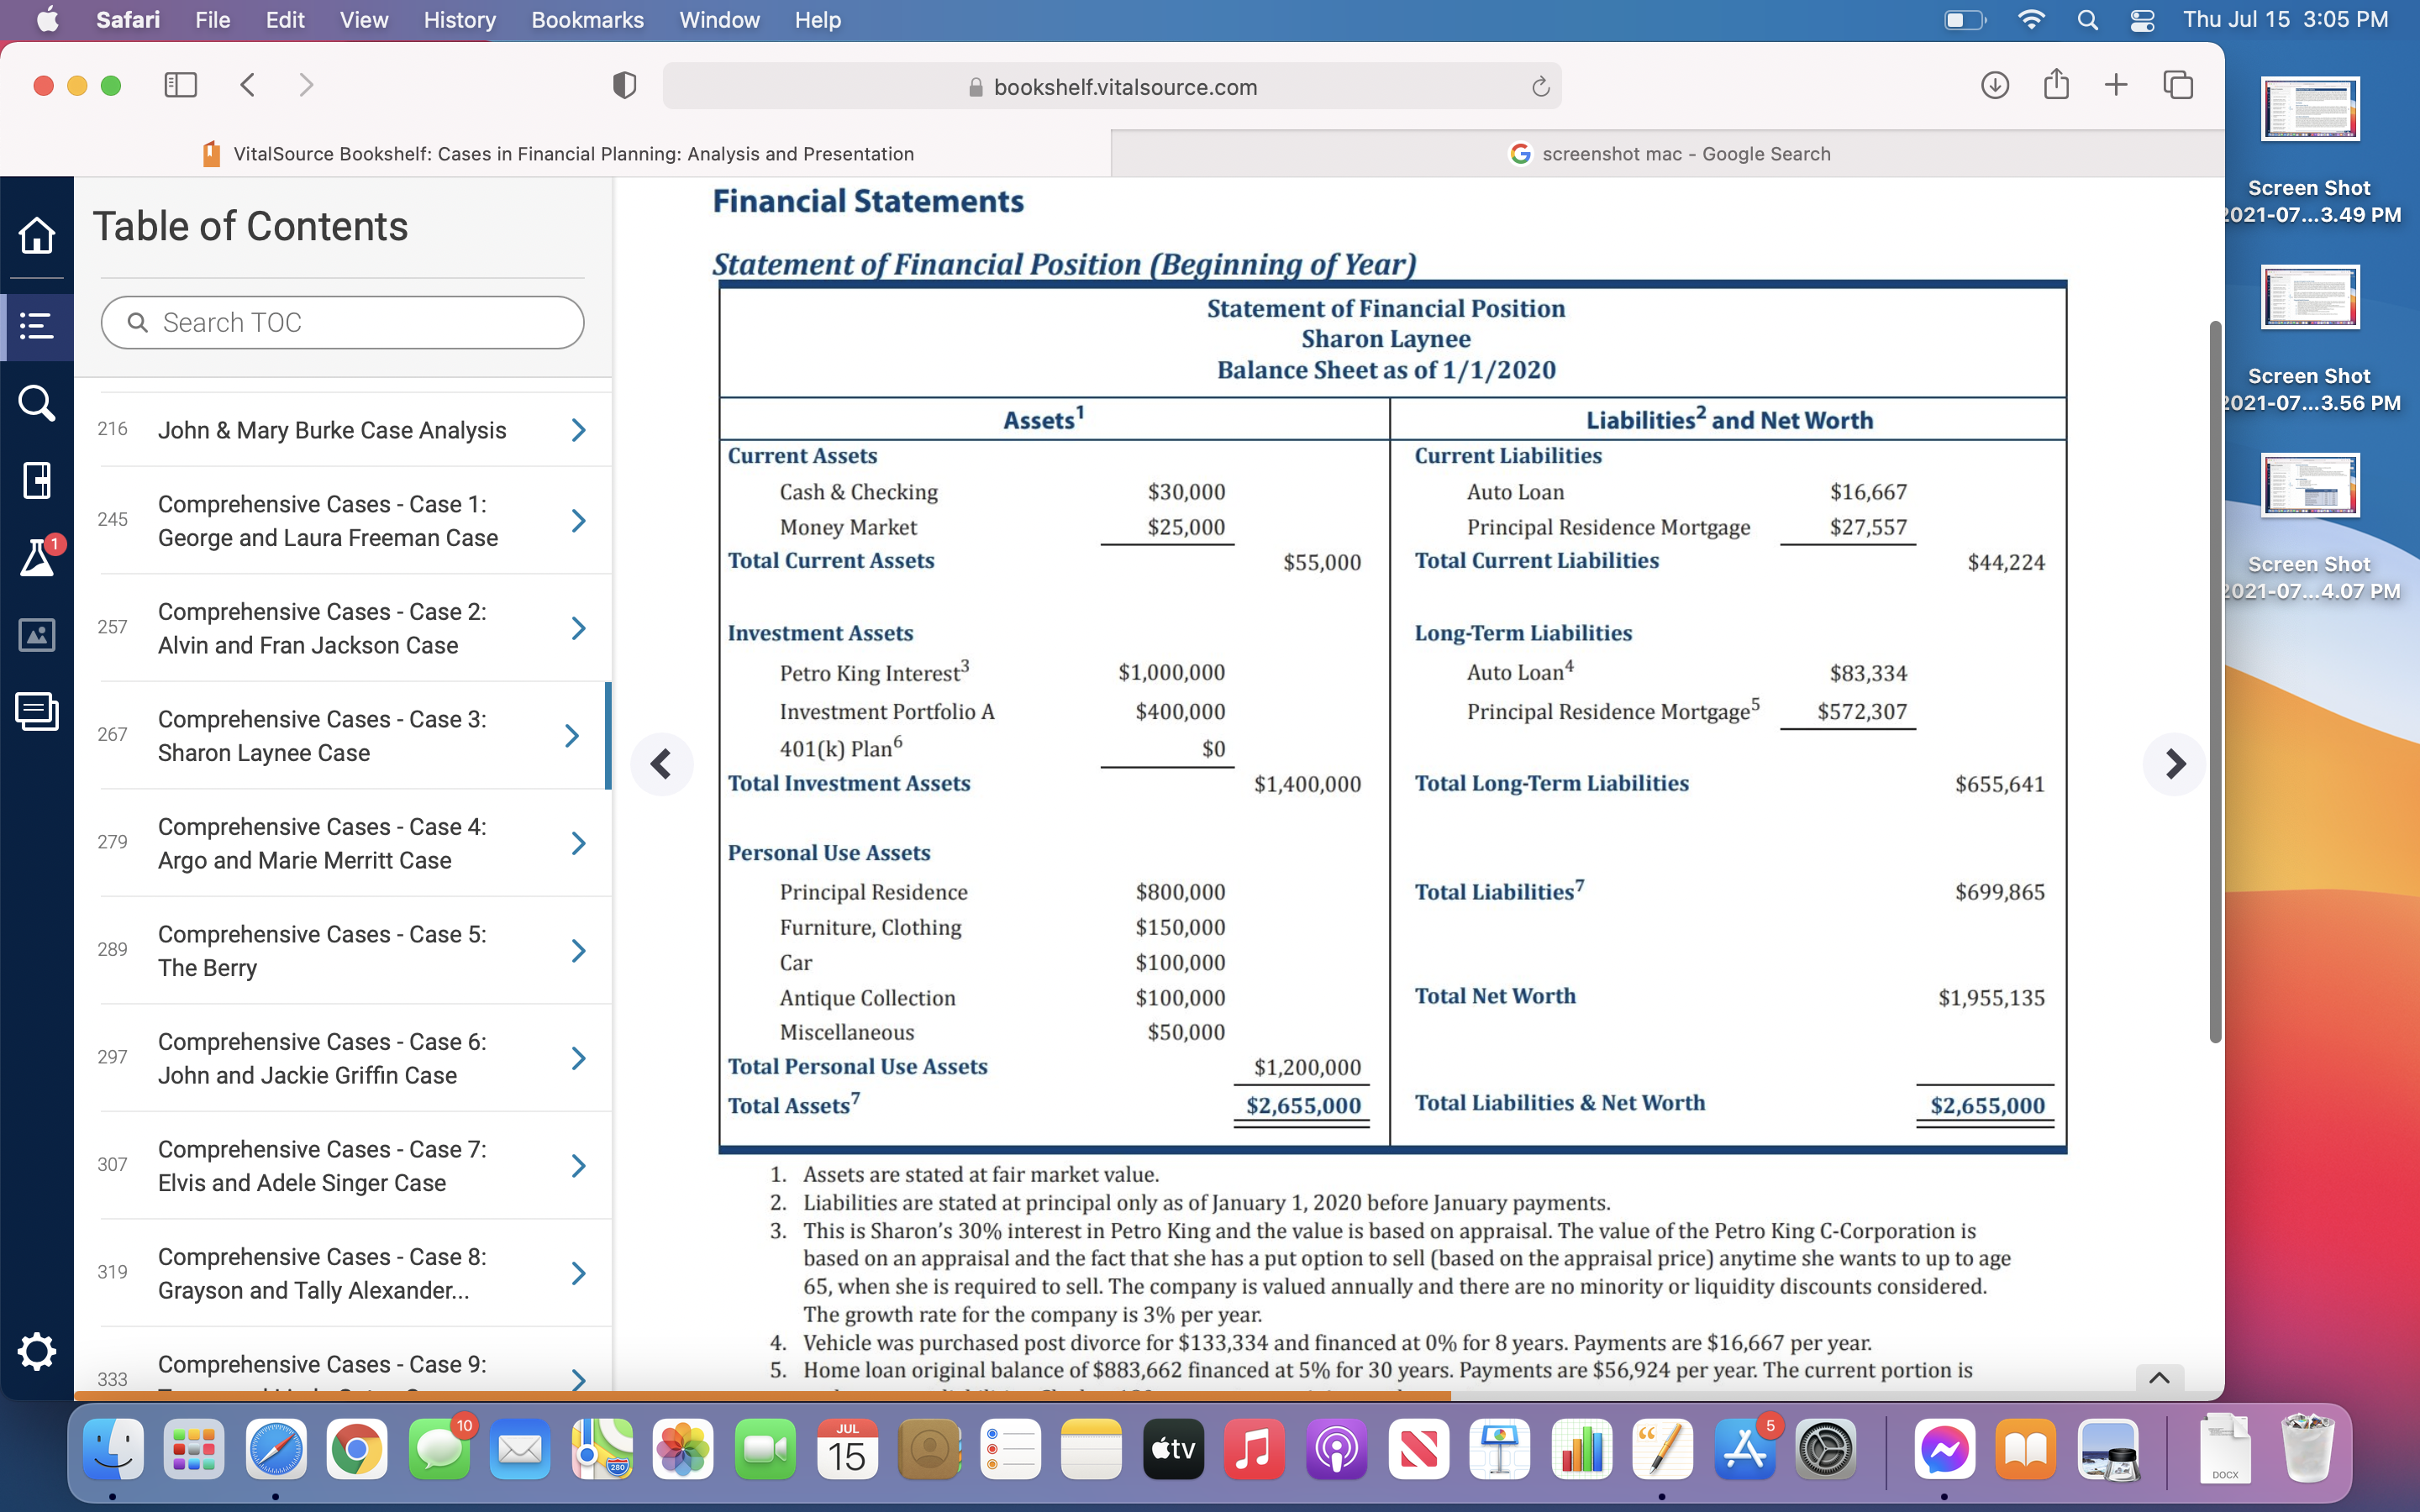This screenshot has height=1512, width=2420.
Task: Show Safari downloads
Action: point(1994,85)
